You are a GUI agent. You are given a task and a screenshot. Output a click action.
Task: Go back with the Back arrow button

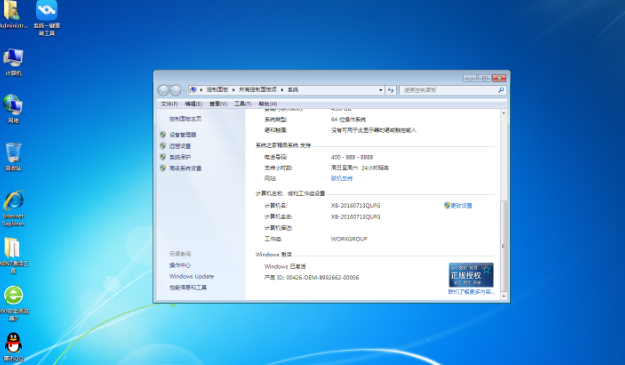[x=163, y=90]
